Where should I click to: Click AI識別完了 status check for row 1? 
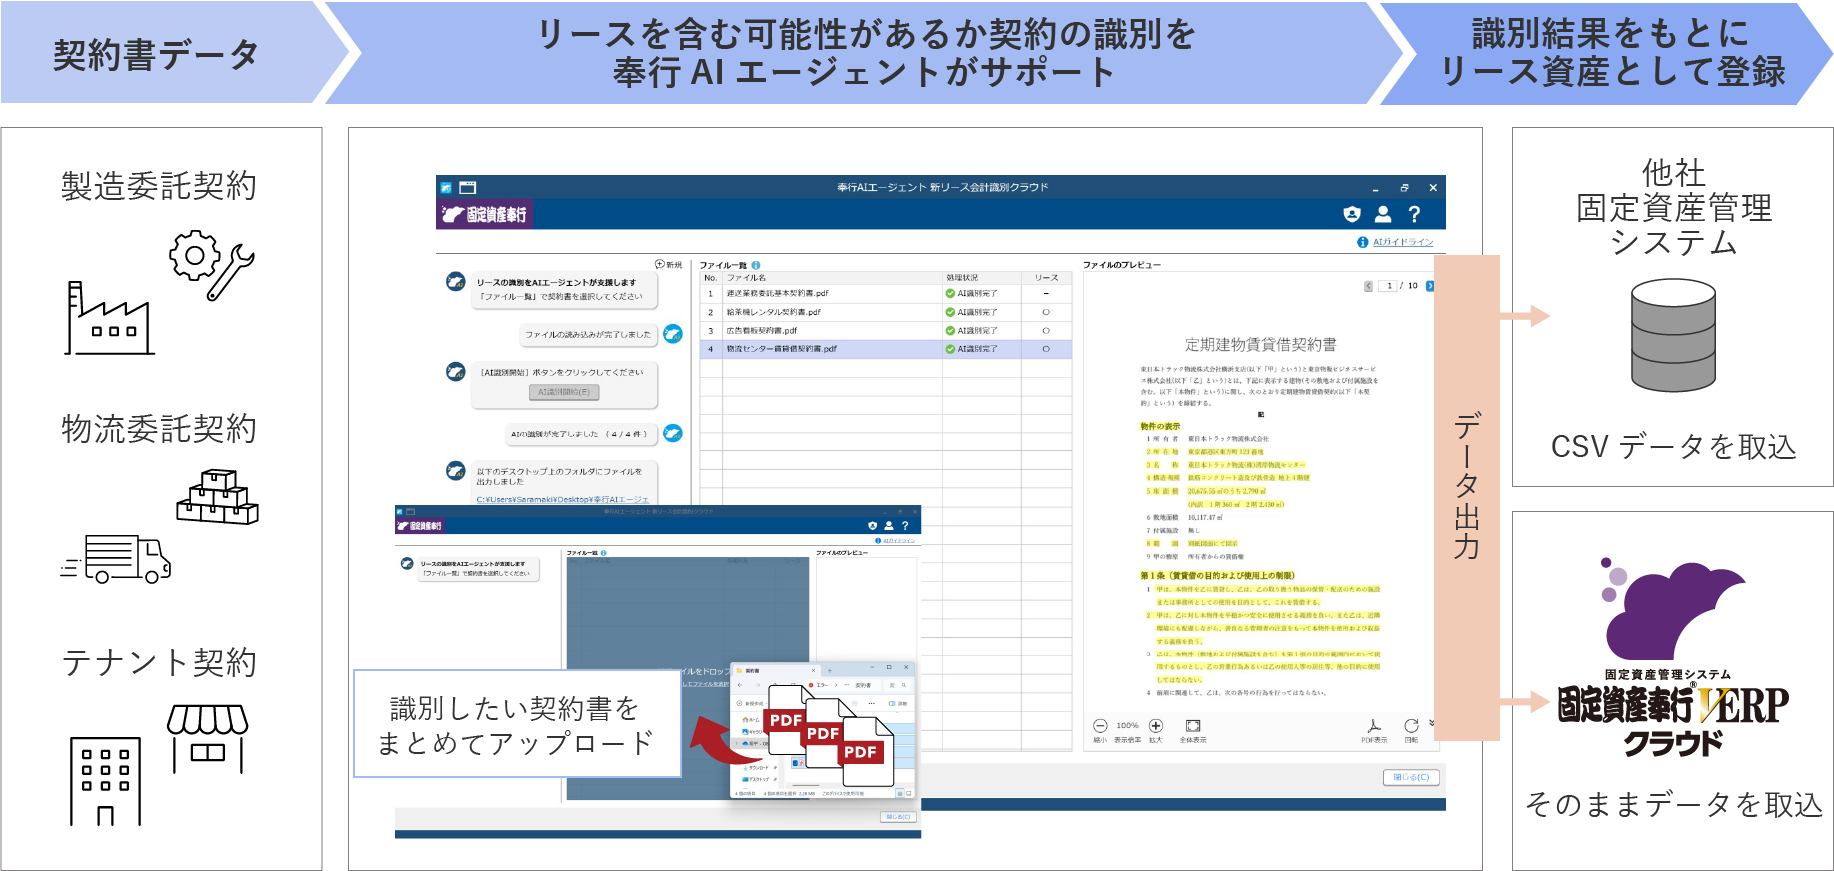click(x=950, y=294)
